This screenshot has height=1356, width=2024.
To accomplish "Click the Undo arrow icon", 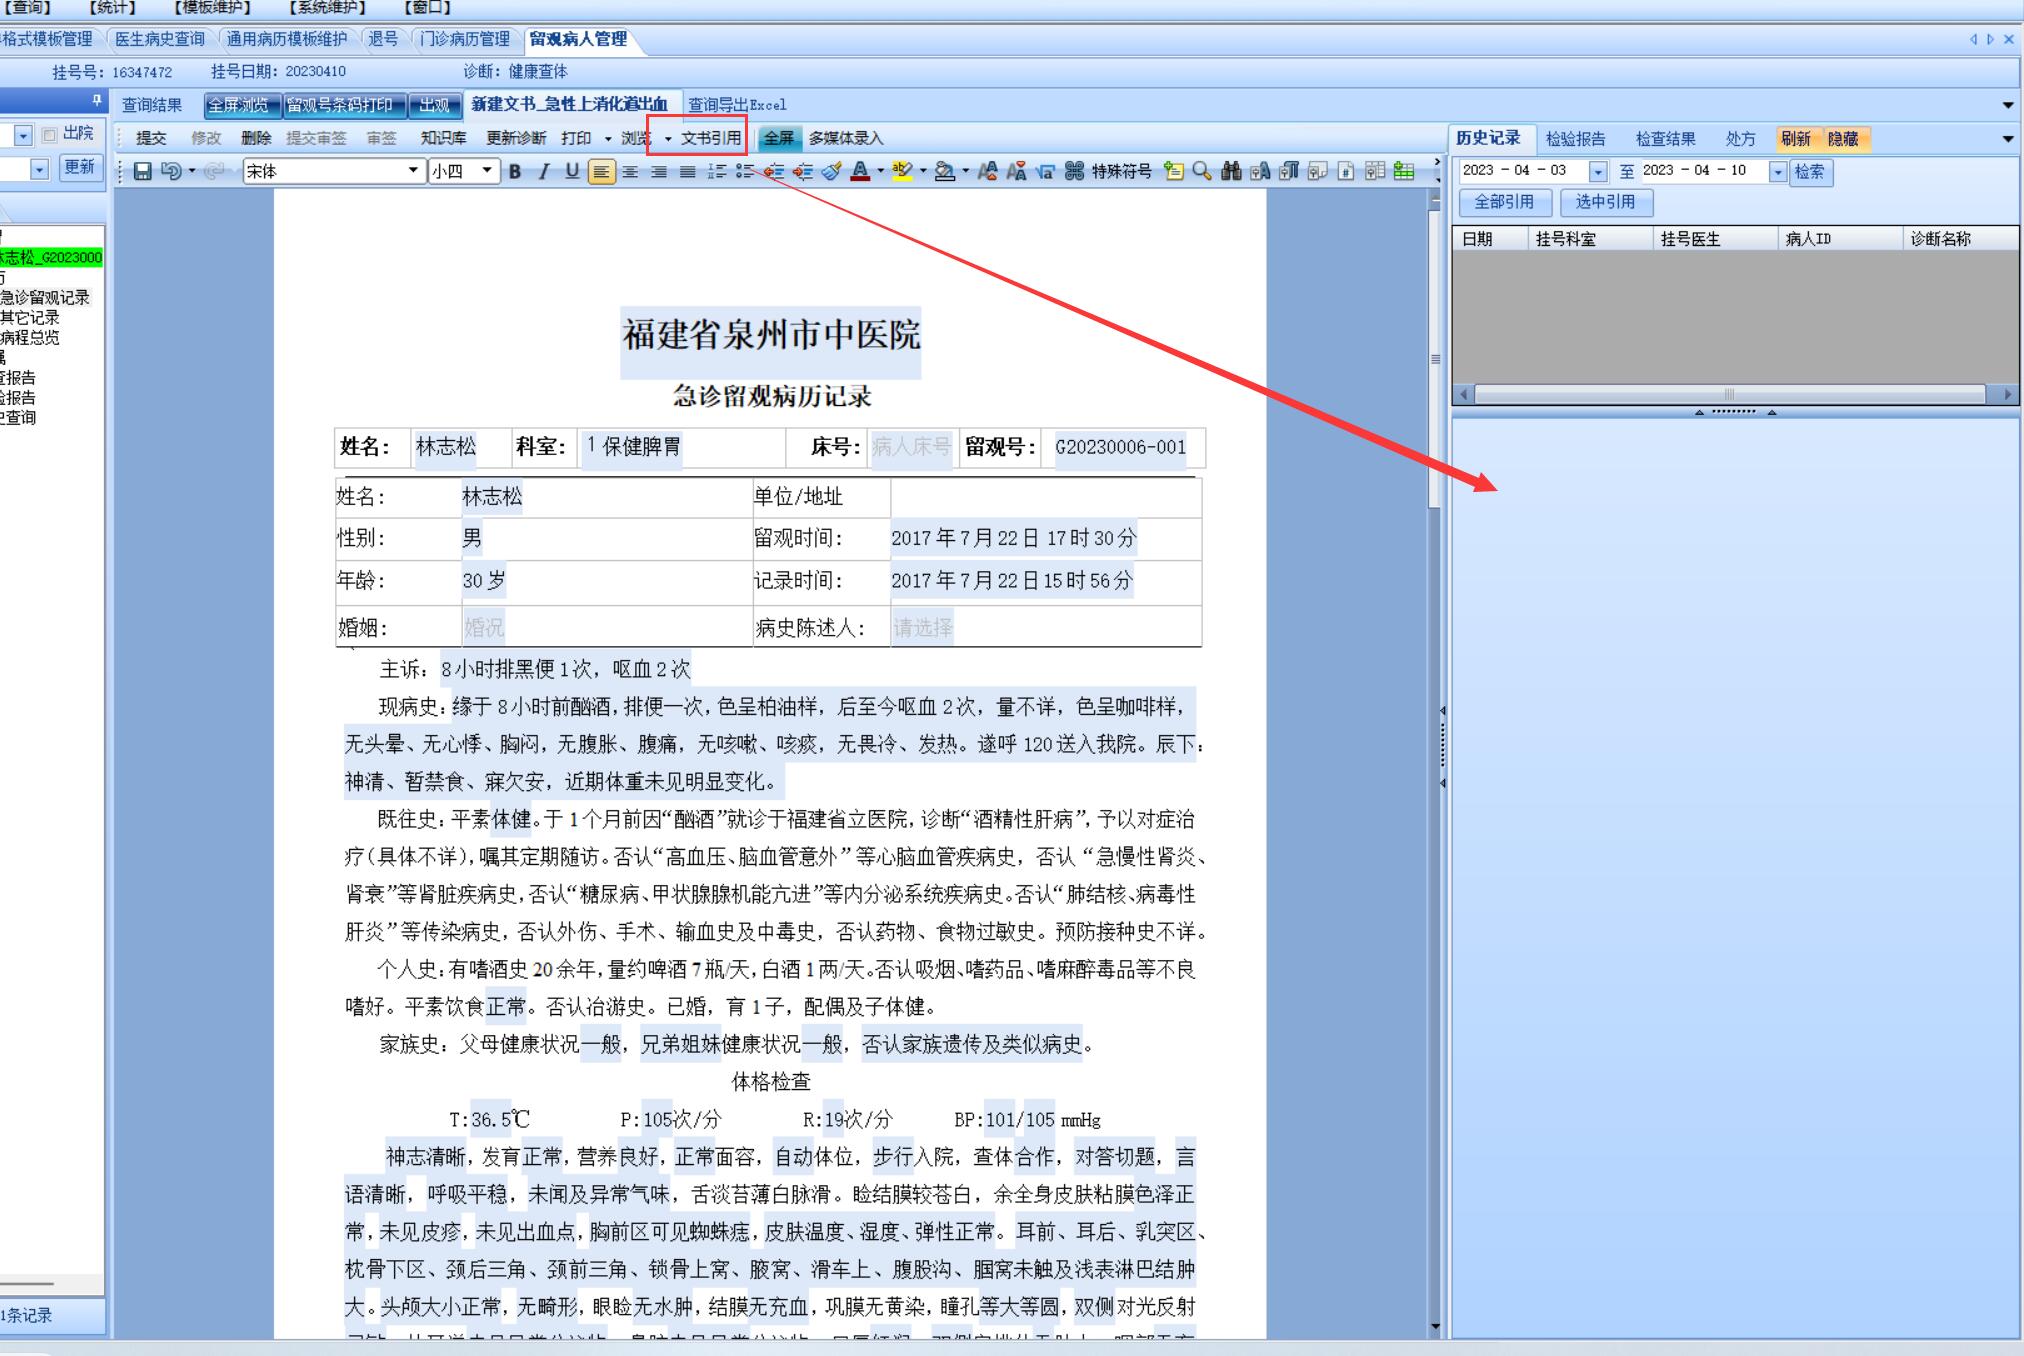I will point(171,171).
